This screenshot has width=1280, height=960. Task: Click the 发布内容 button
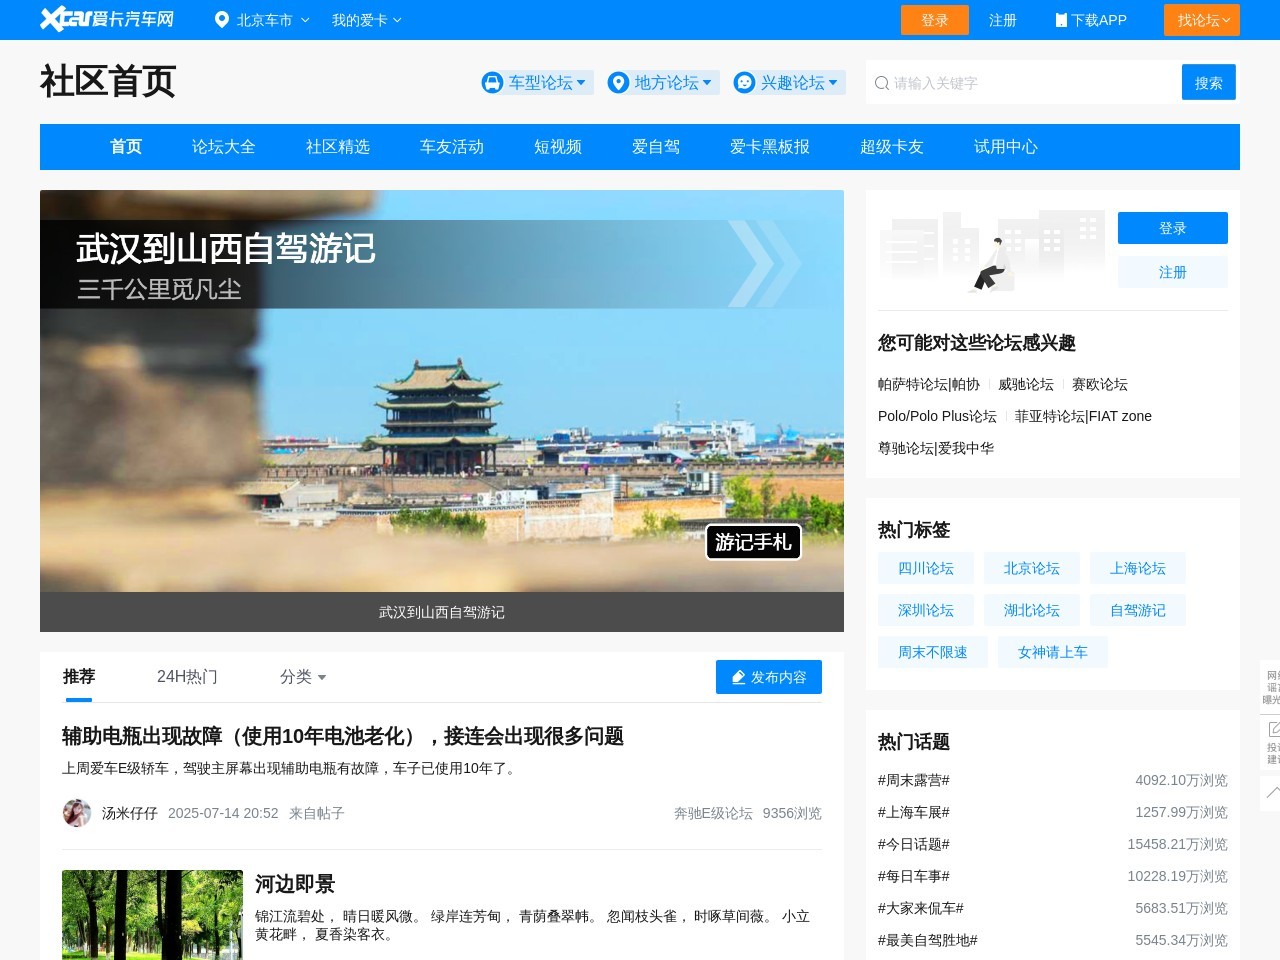click(769, 677)
